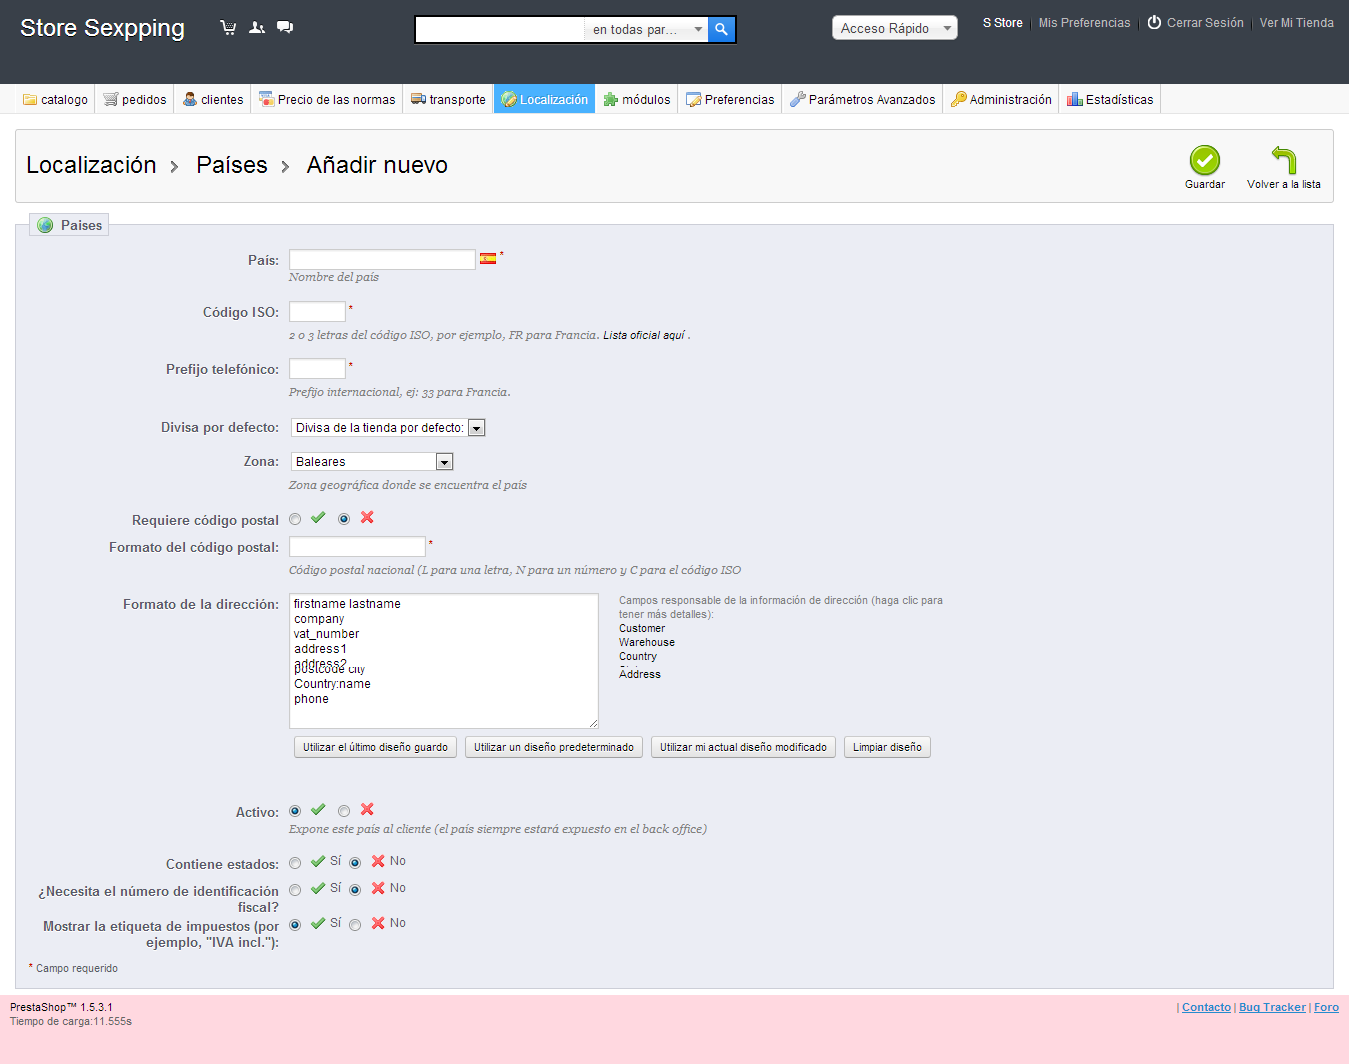Open the módulos menu tab
The height and width of the screenshot is (1064, 1349).
tap(637, 99)
